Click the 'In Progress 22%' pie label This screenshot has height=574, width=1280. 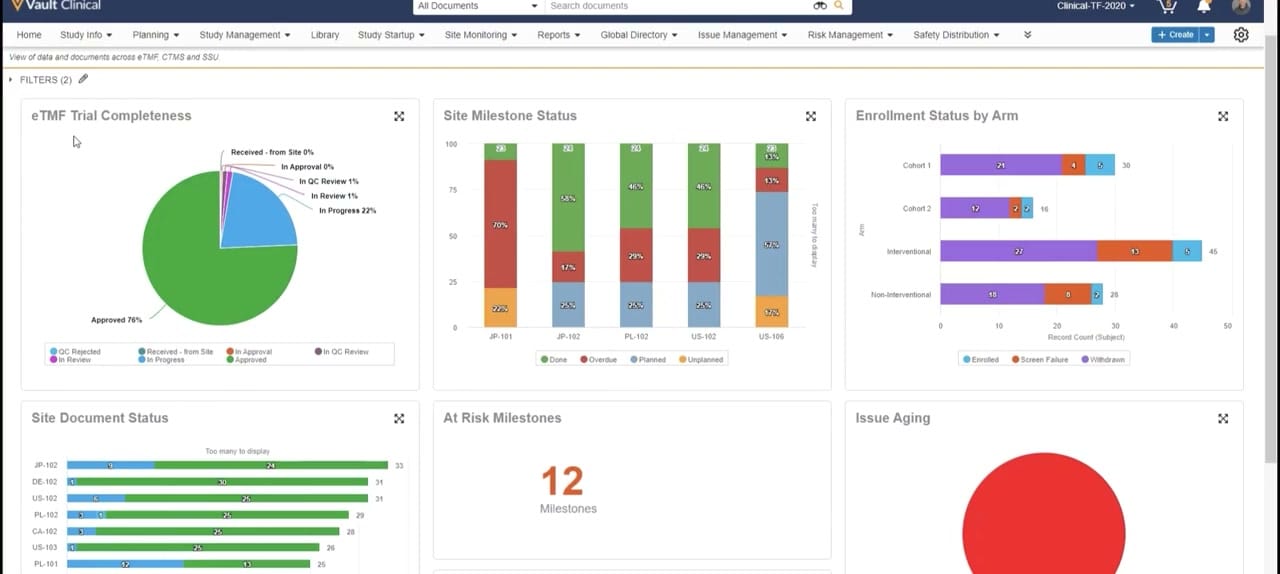(347, 211)
